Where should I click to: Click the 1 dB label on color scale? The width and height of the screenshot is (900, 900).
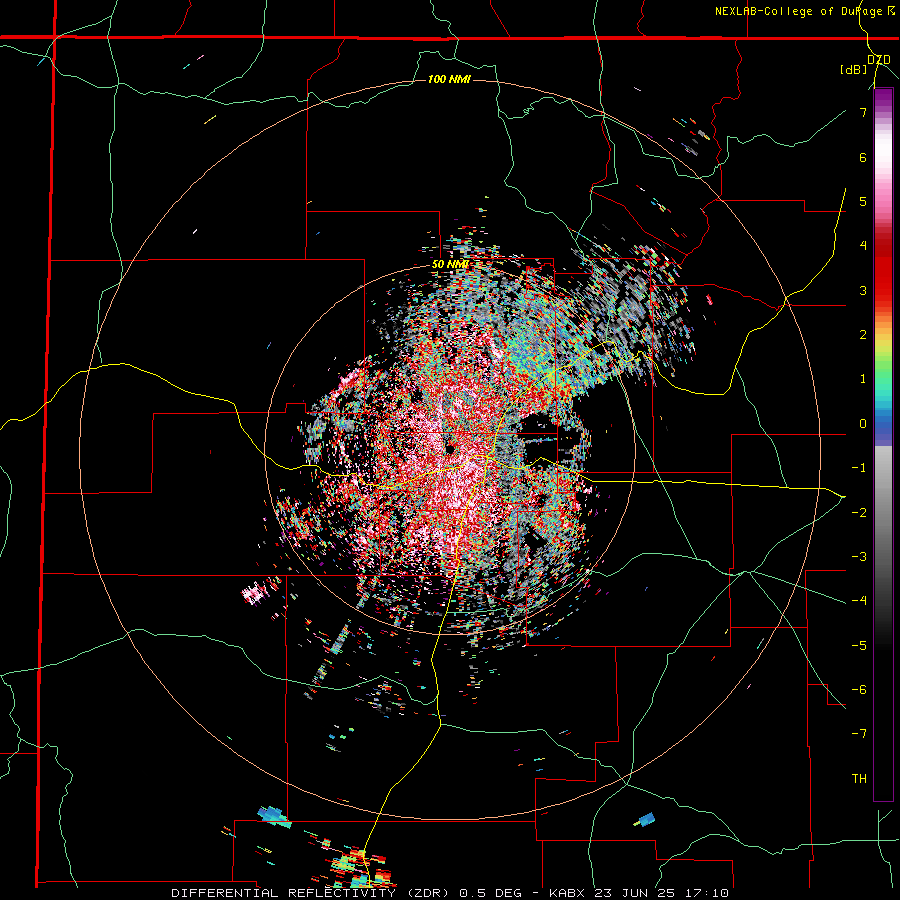click(x=863, y=379)
